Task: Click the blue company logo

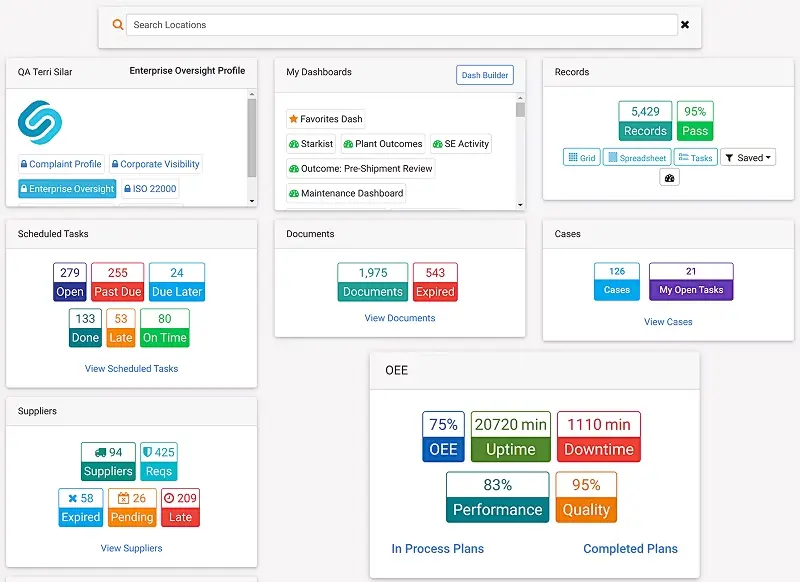Action: pos(40,122)
